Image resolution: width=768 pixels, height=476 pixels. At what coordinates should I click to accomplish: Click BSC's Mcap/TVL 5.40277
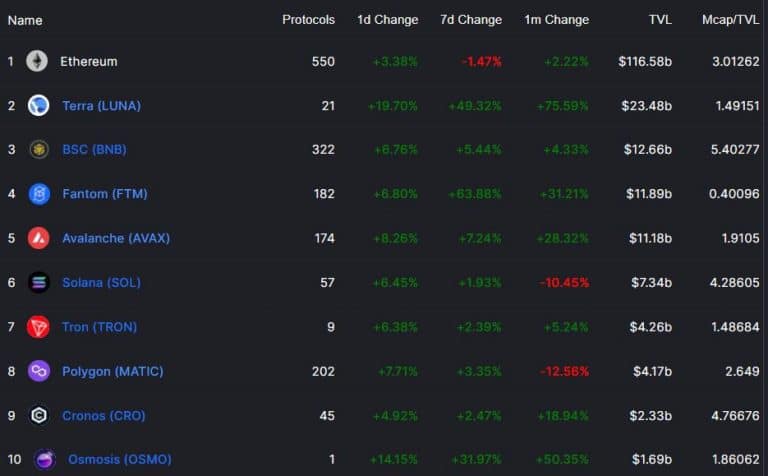point(735,149)
